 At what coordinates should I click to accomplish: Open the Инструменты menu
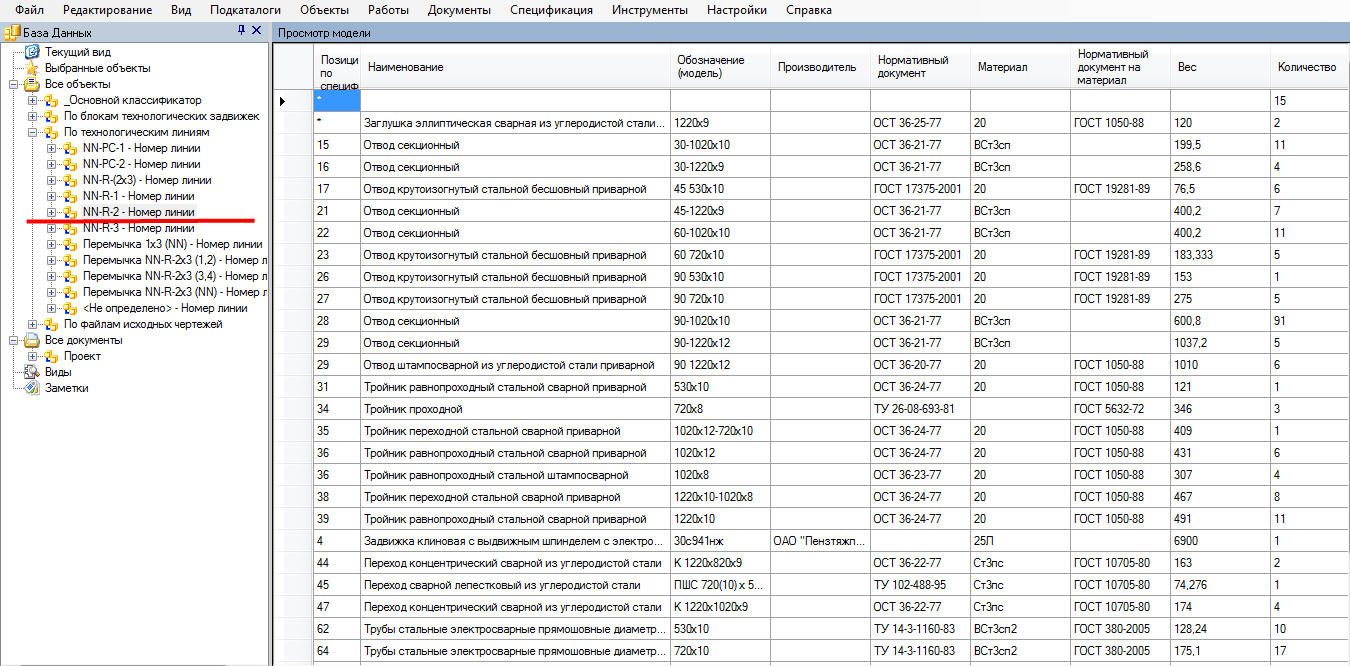click(651, 10)
